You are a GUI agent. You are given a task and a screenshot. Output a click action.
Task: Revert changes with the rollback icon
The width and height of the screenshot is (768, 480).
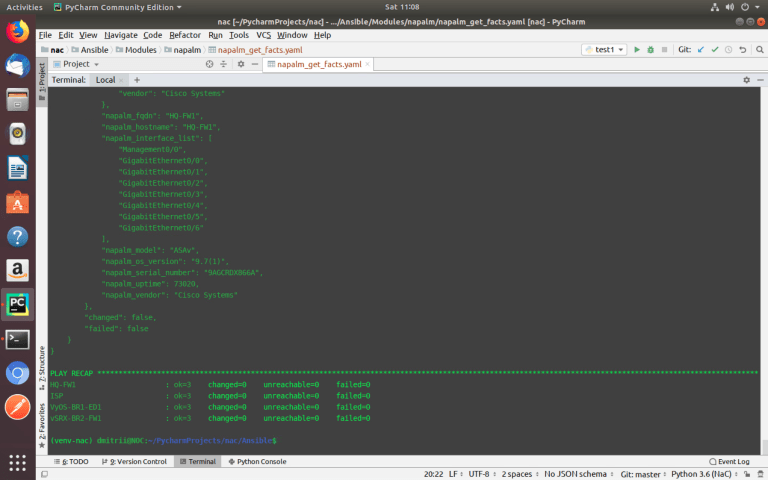click(x=742, y=49)
